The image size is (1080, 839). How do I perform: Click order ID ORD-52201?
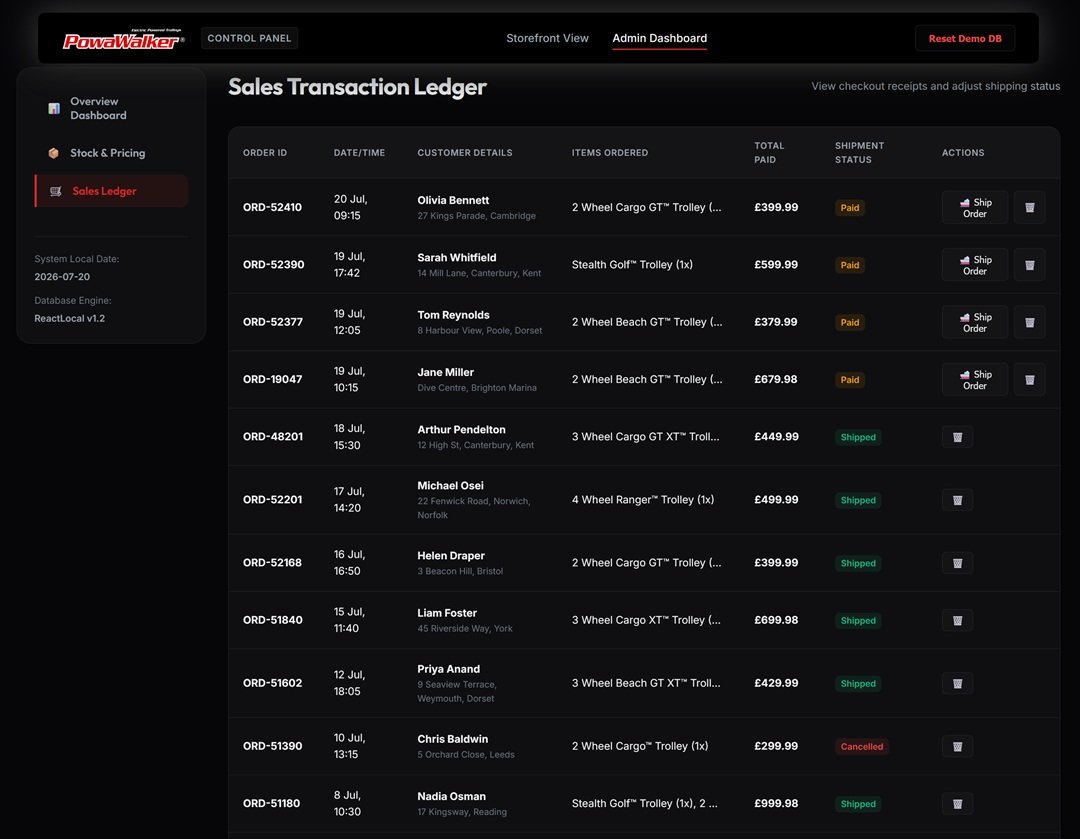(x=272, y=499)
